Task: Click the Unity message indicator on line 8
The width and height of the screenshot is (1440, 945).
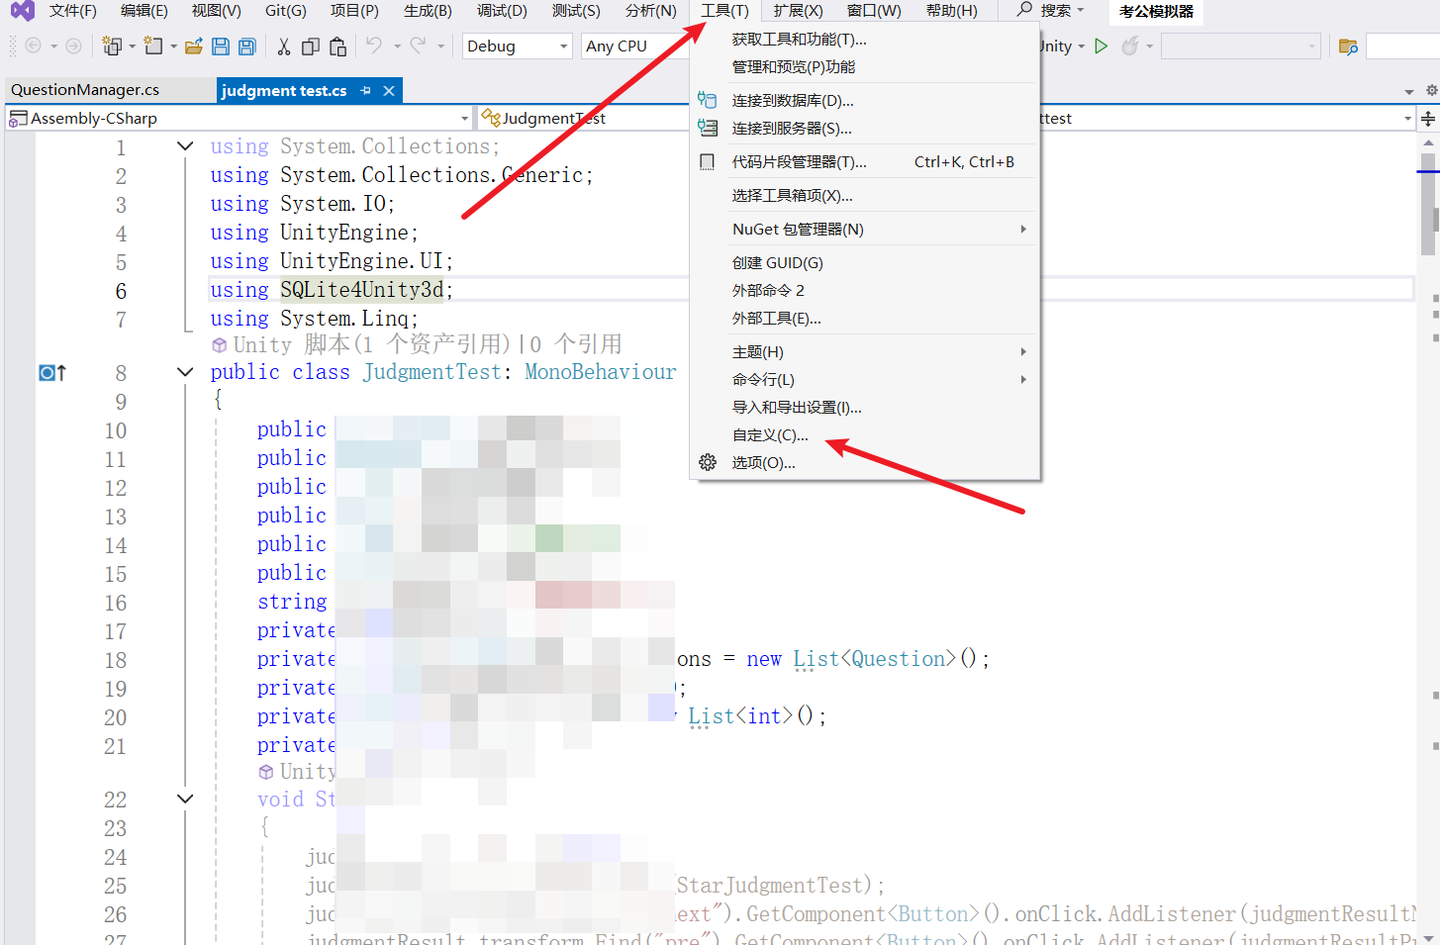Action: click(52, 373)
